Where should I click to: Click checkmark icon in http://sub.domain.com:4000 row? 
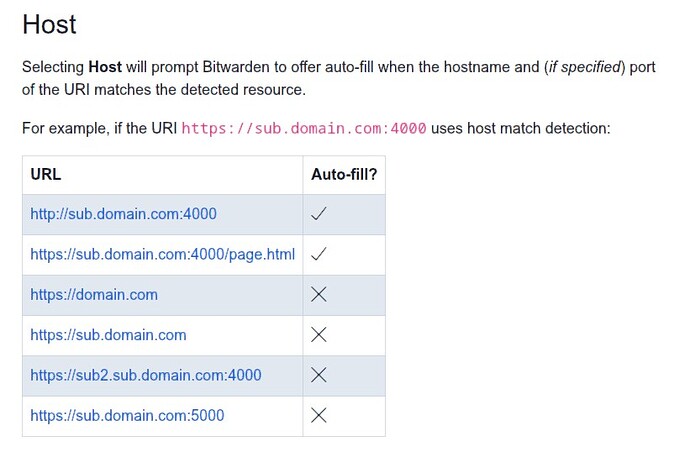click(x=319, y=214)
